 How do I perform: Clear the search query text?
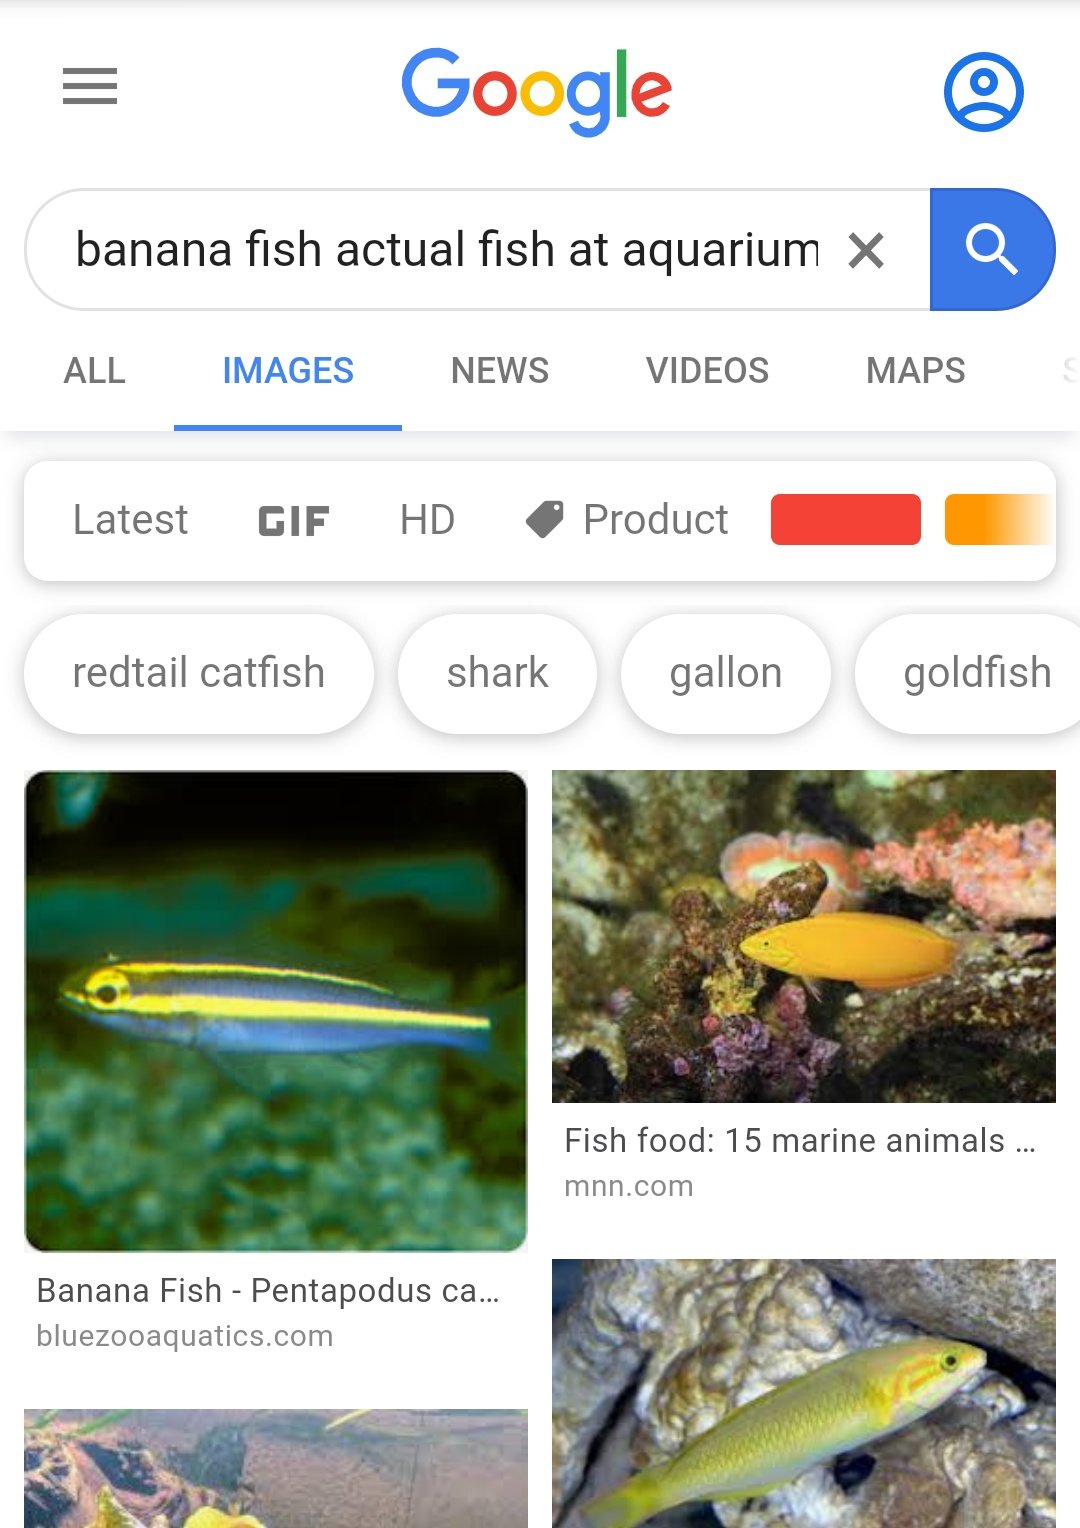click(x=866, y=250)
